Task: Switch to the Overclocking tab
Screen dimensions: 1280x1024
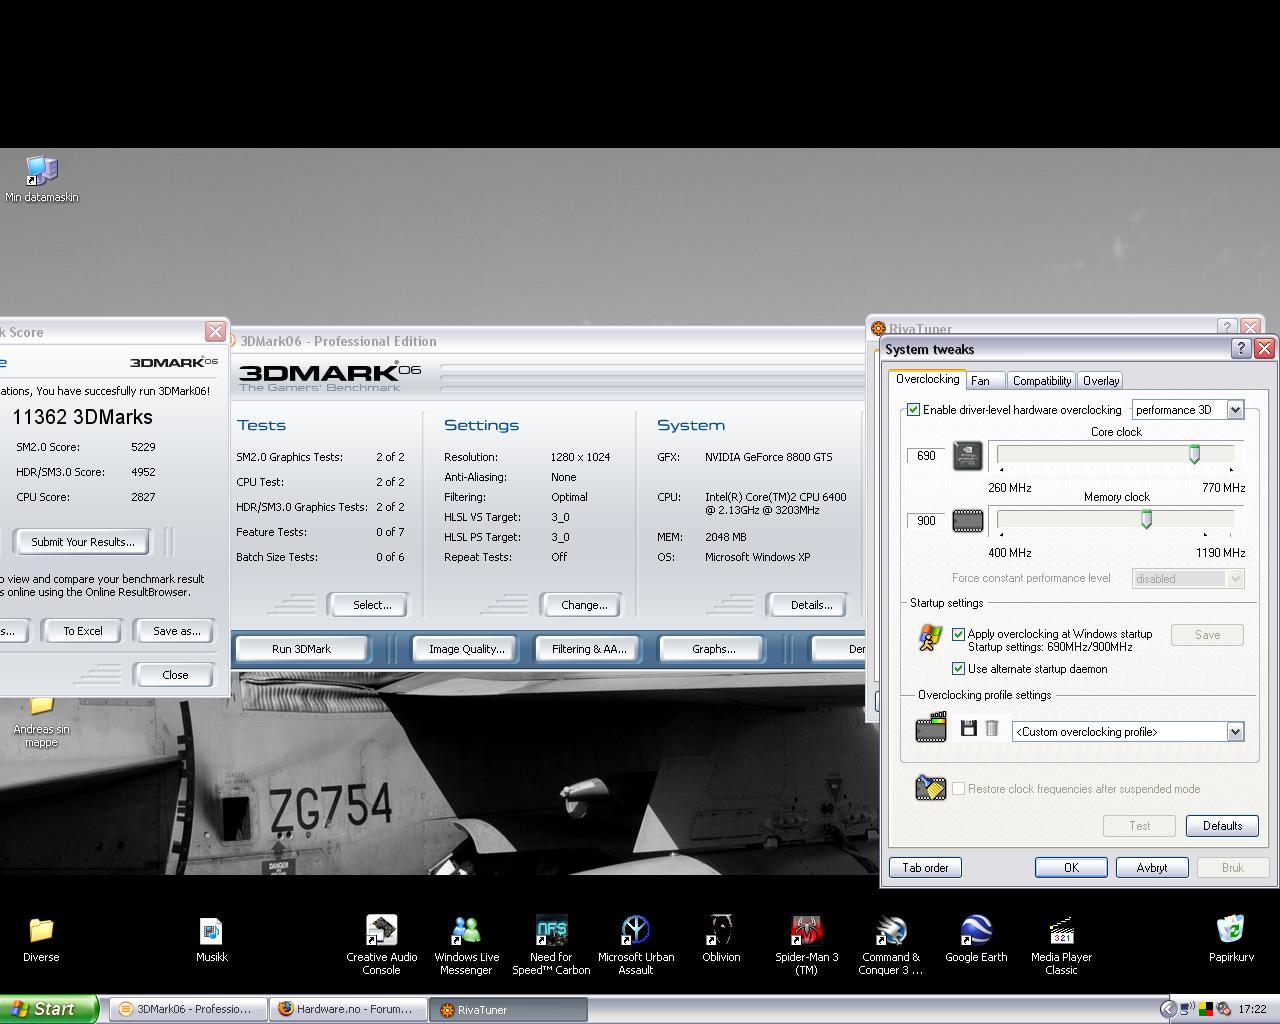Action: click(927, 380)
